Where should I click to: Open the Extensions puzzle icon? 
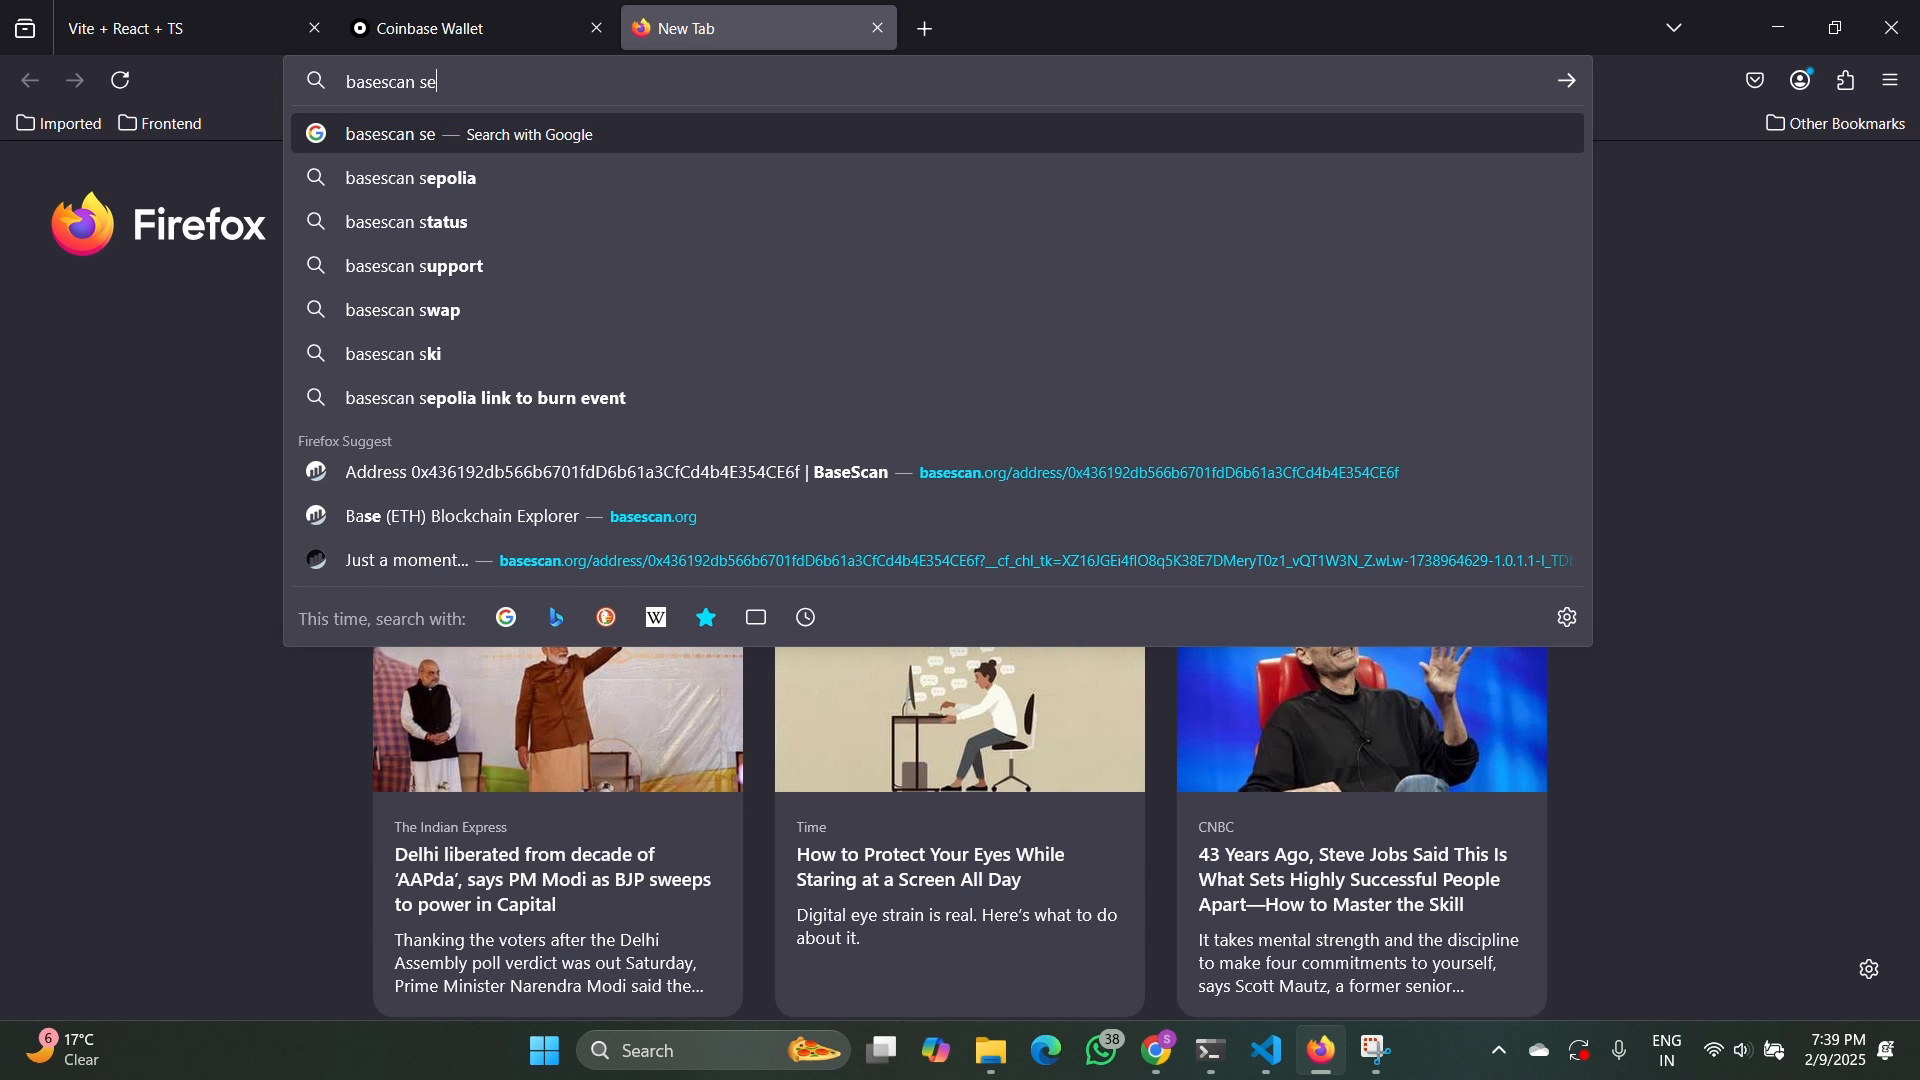pos(1846,80)
